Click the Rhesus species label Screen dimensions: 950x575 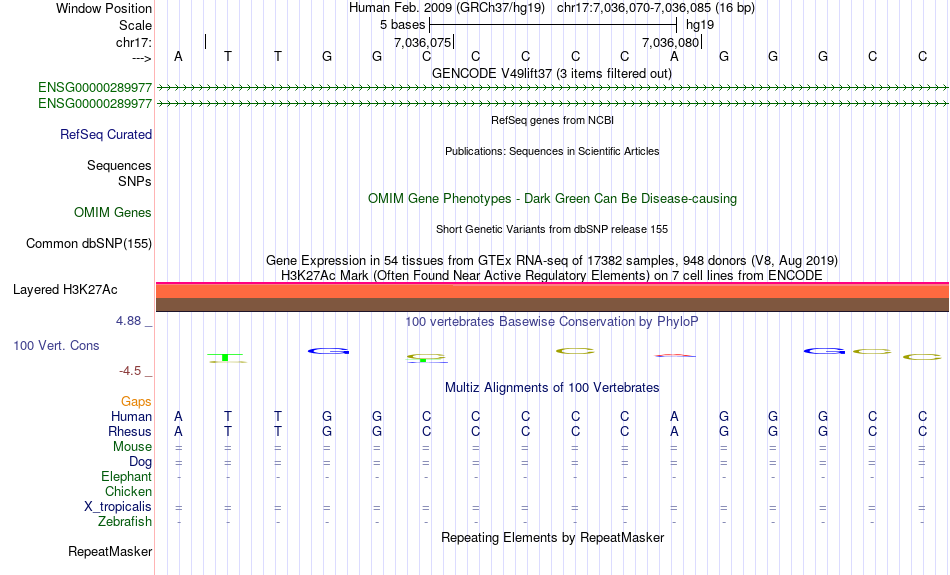click(x=130, y=431)
